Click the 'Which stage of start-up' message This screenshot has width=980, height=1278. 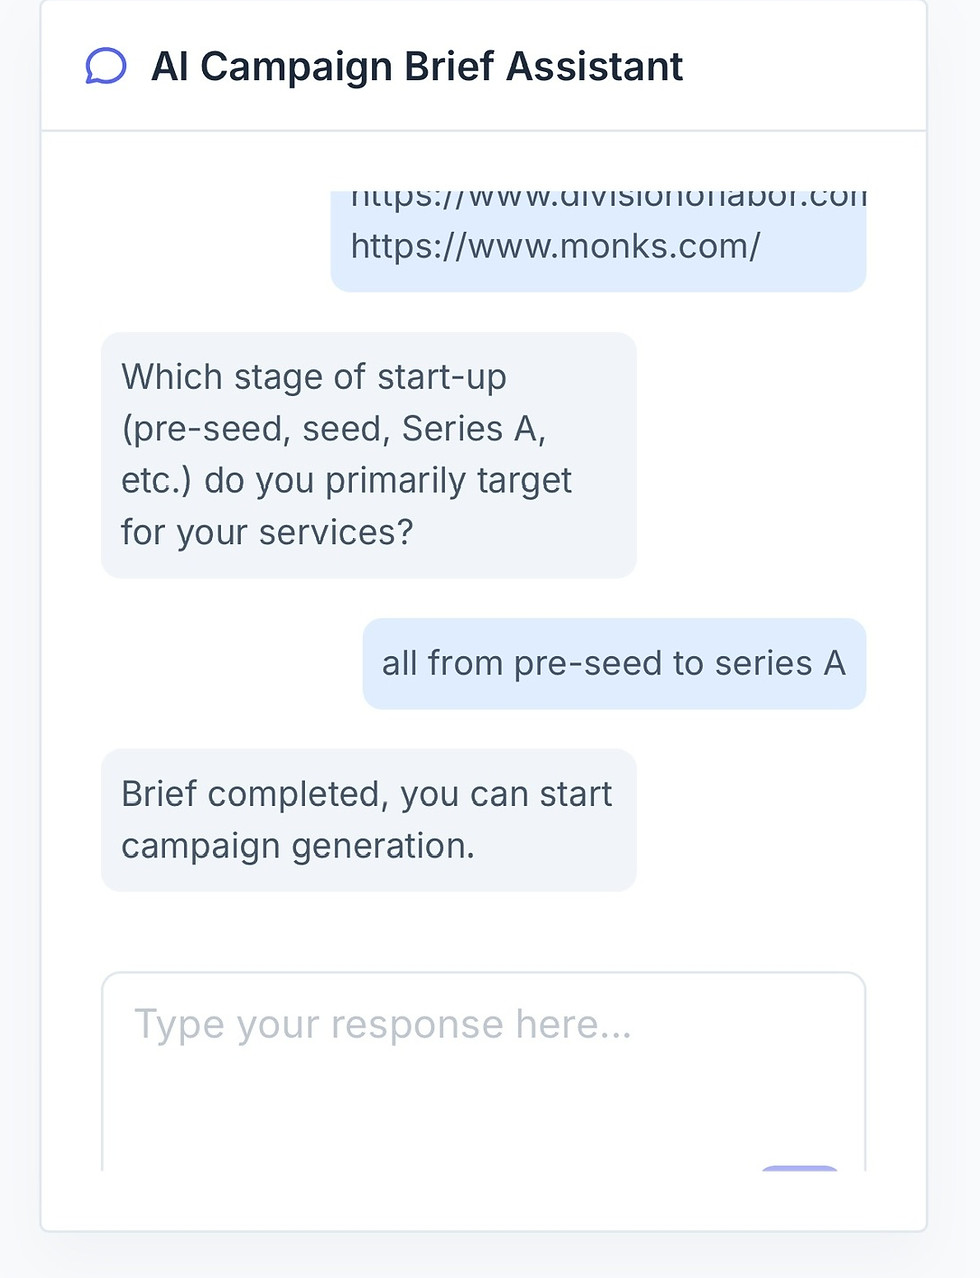368,454
